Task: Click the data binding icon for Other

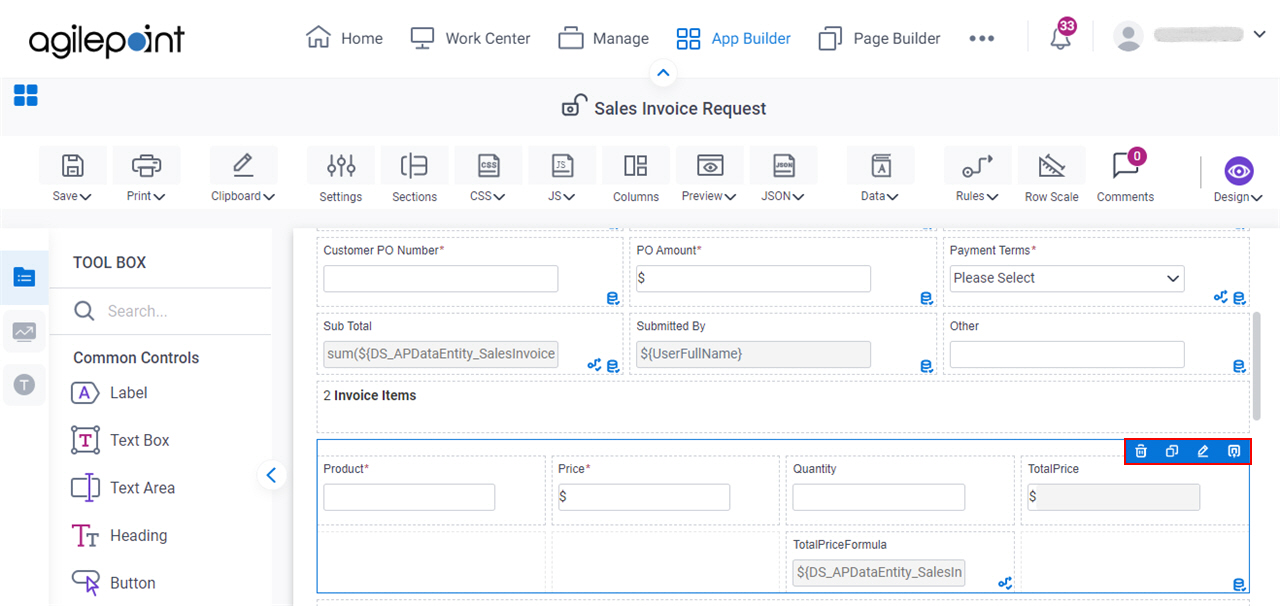Action: [x=1239, y=366]
